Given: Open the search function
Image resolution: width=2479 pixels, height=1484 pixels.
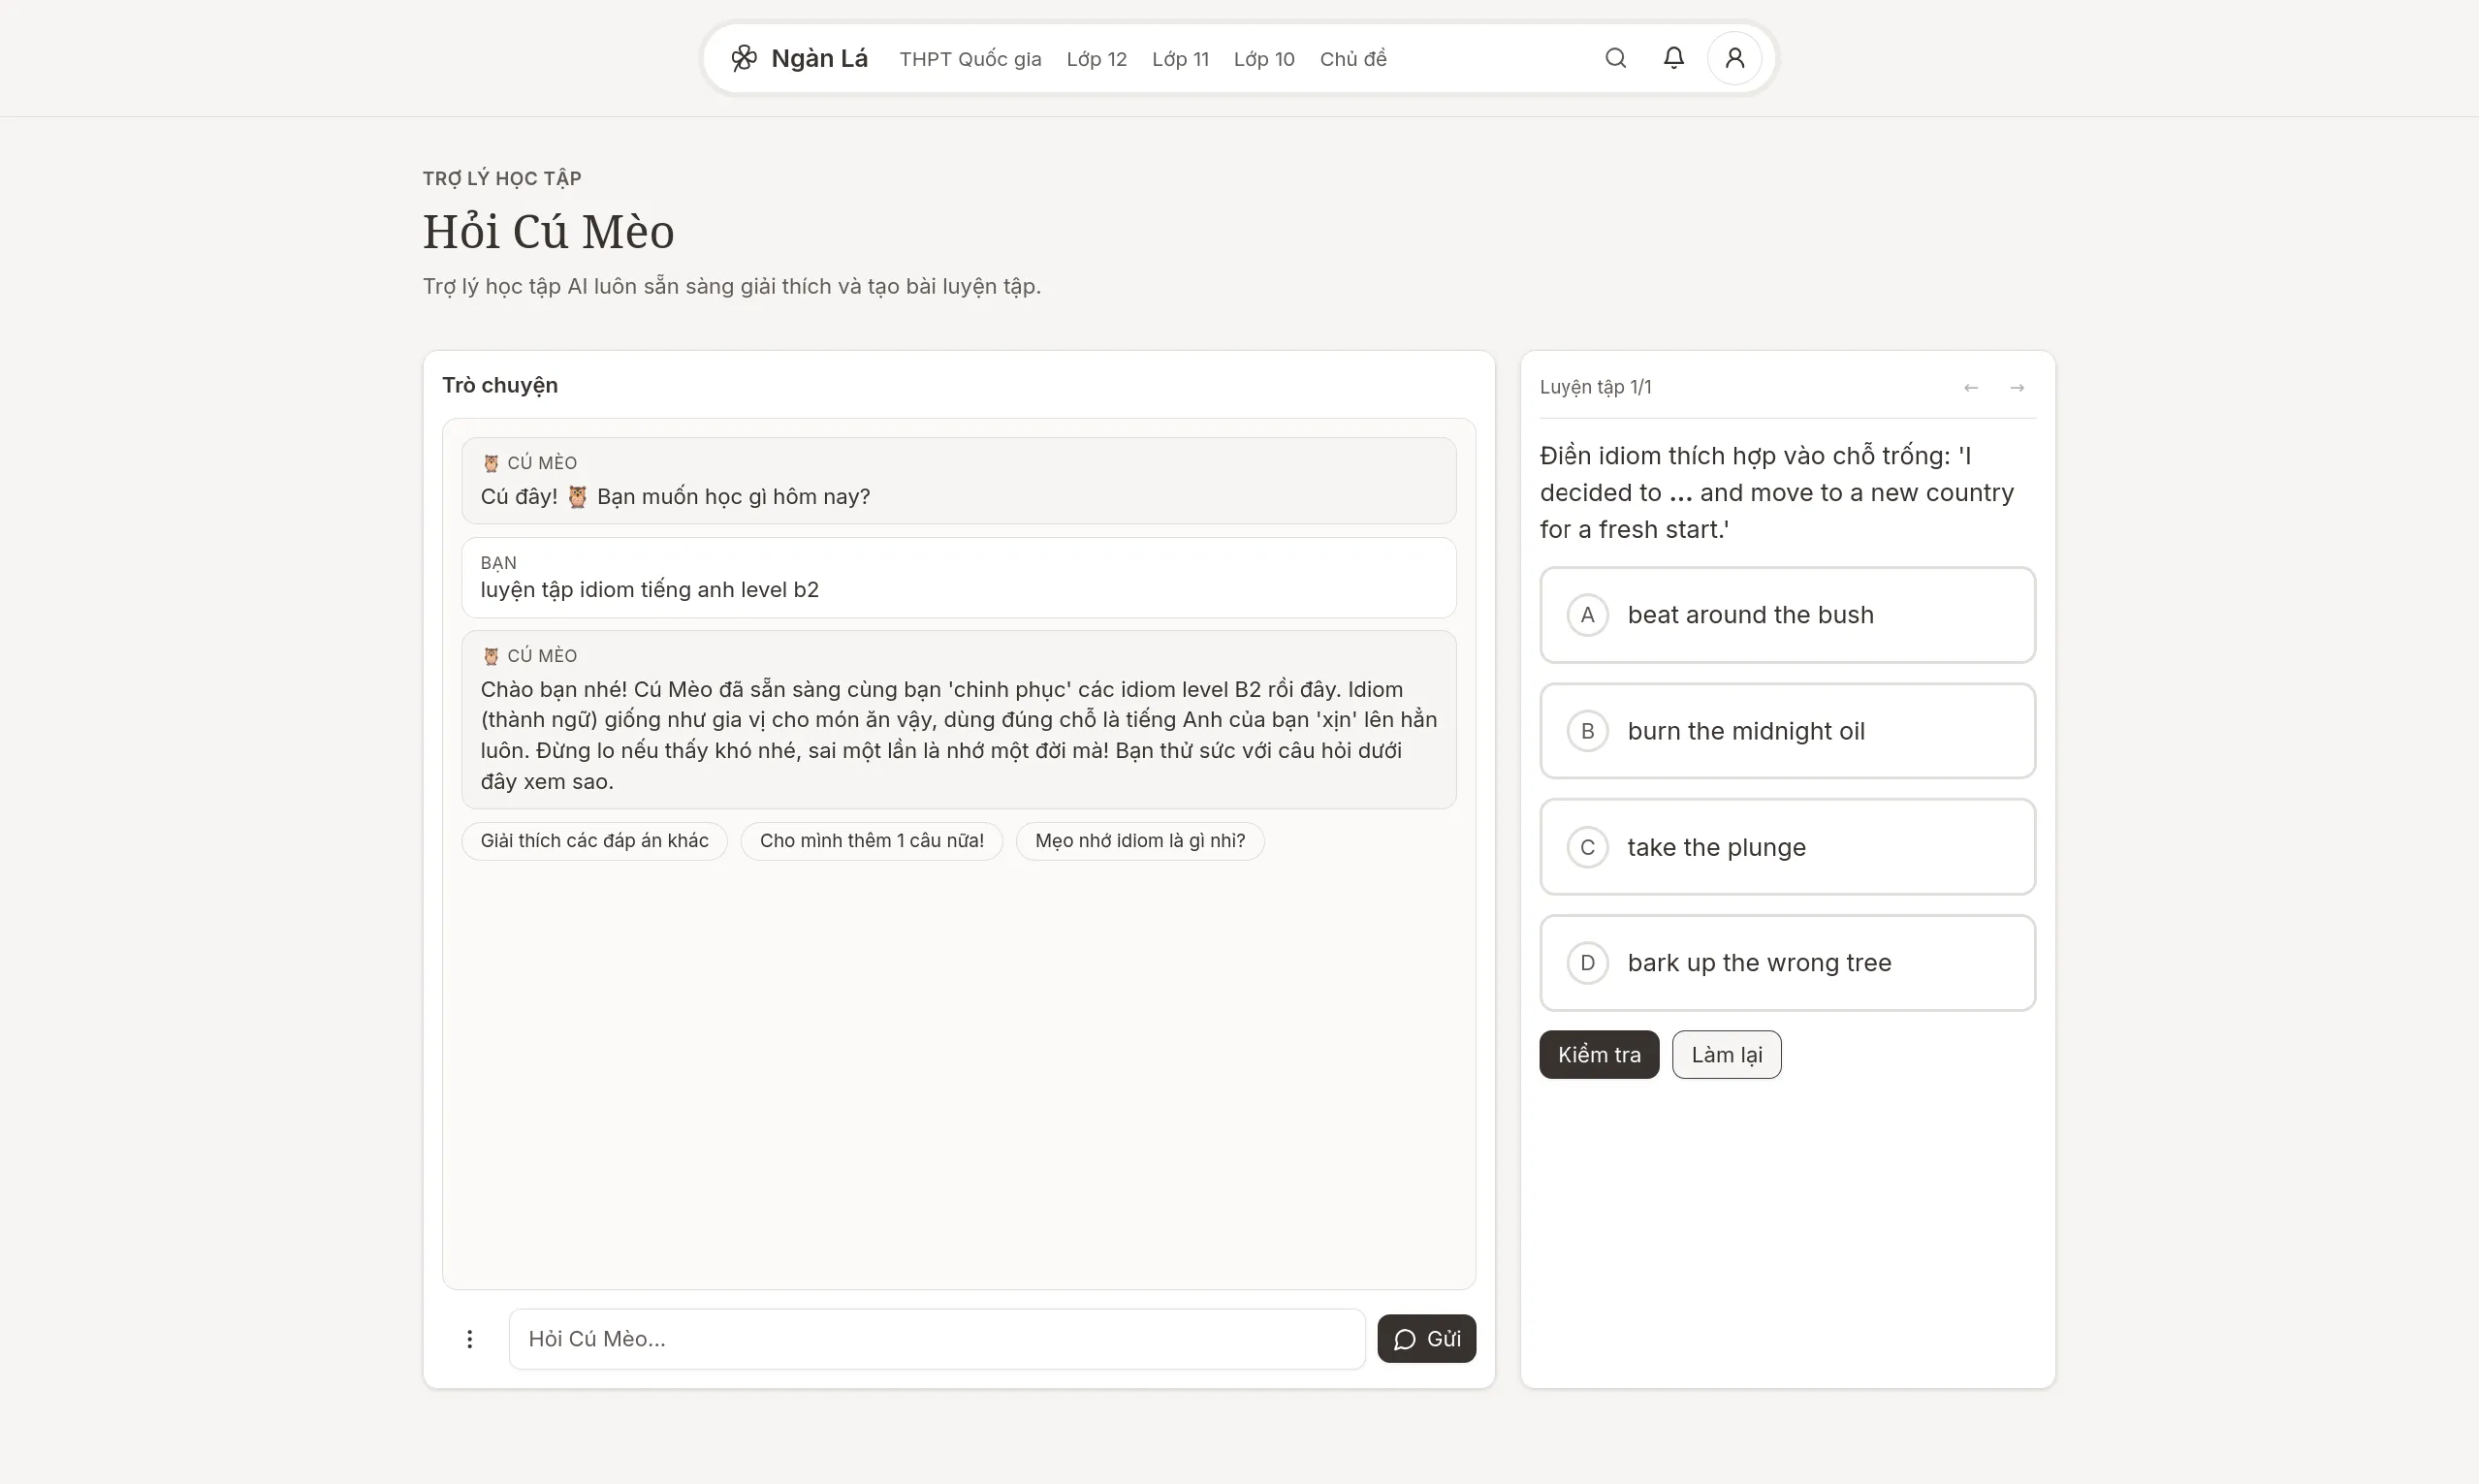Looking at the screenshot, I should (1615, 58).
